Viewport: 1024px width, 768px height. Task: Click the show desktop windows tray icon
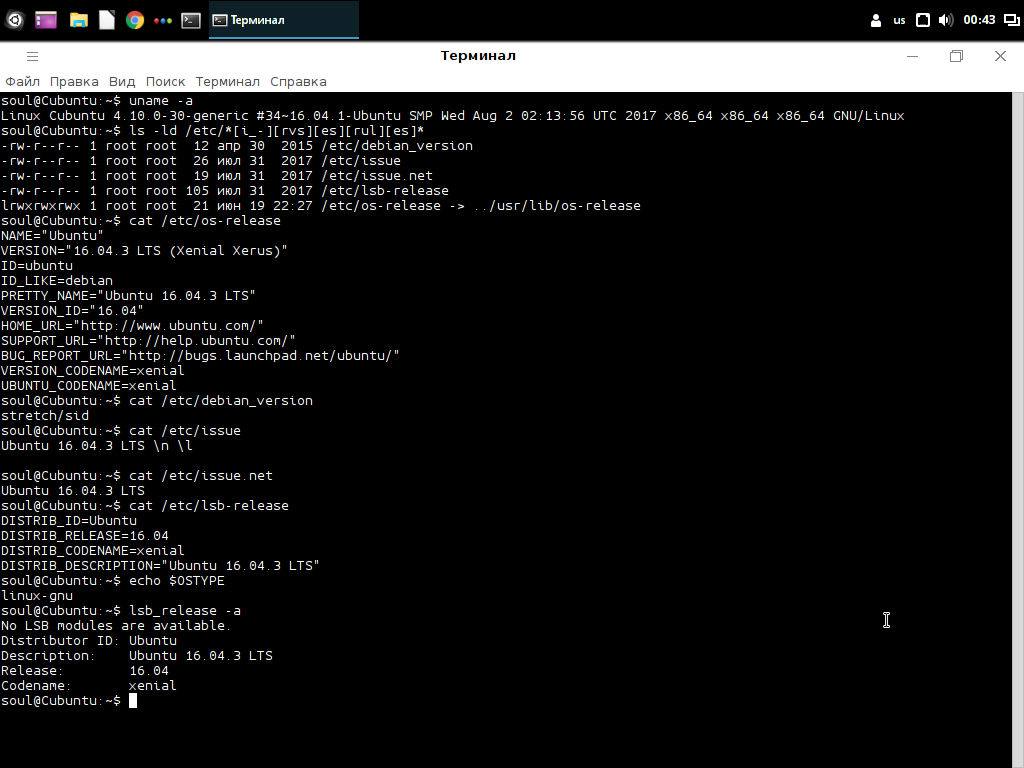(x=1012, y=20)
